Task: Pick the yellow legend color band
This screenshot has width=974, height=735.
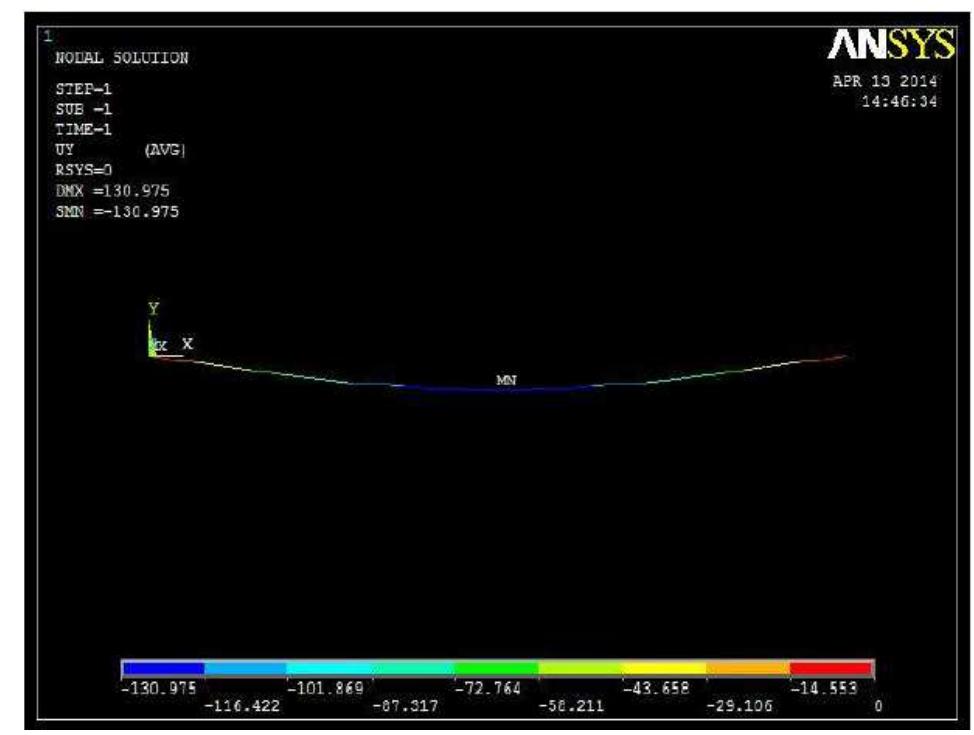Action: coord(664,669)
